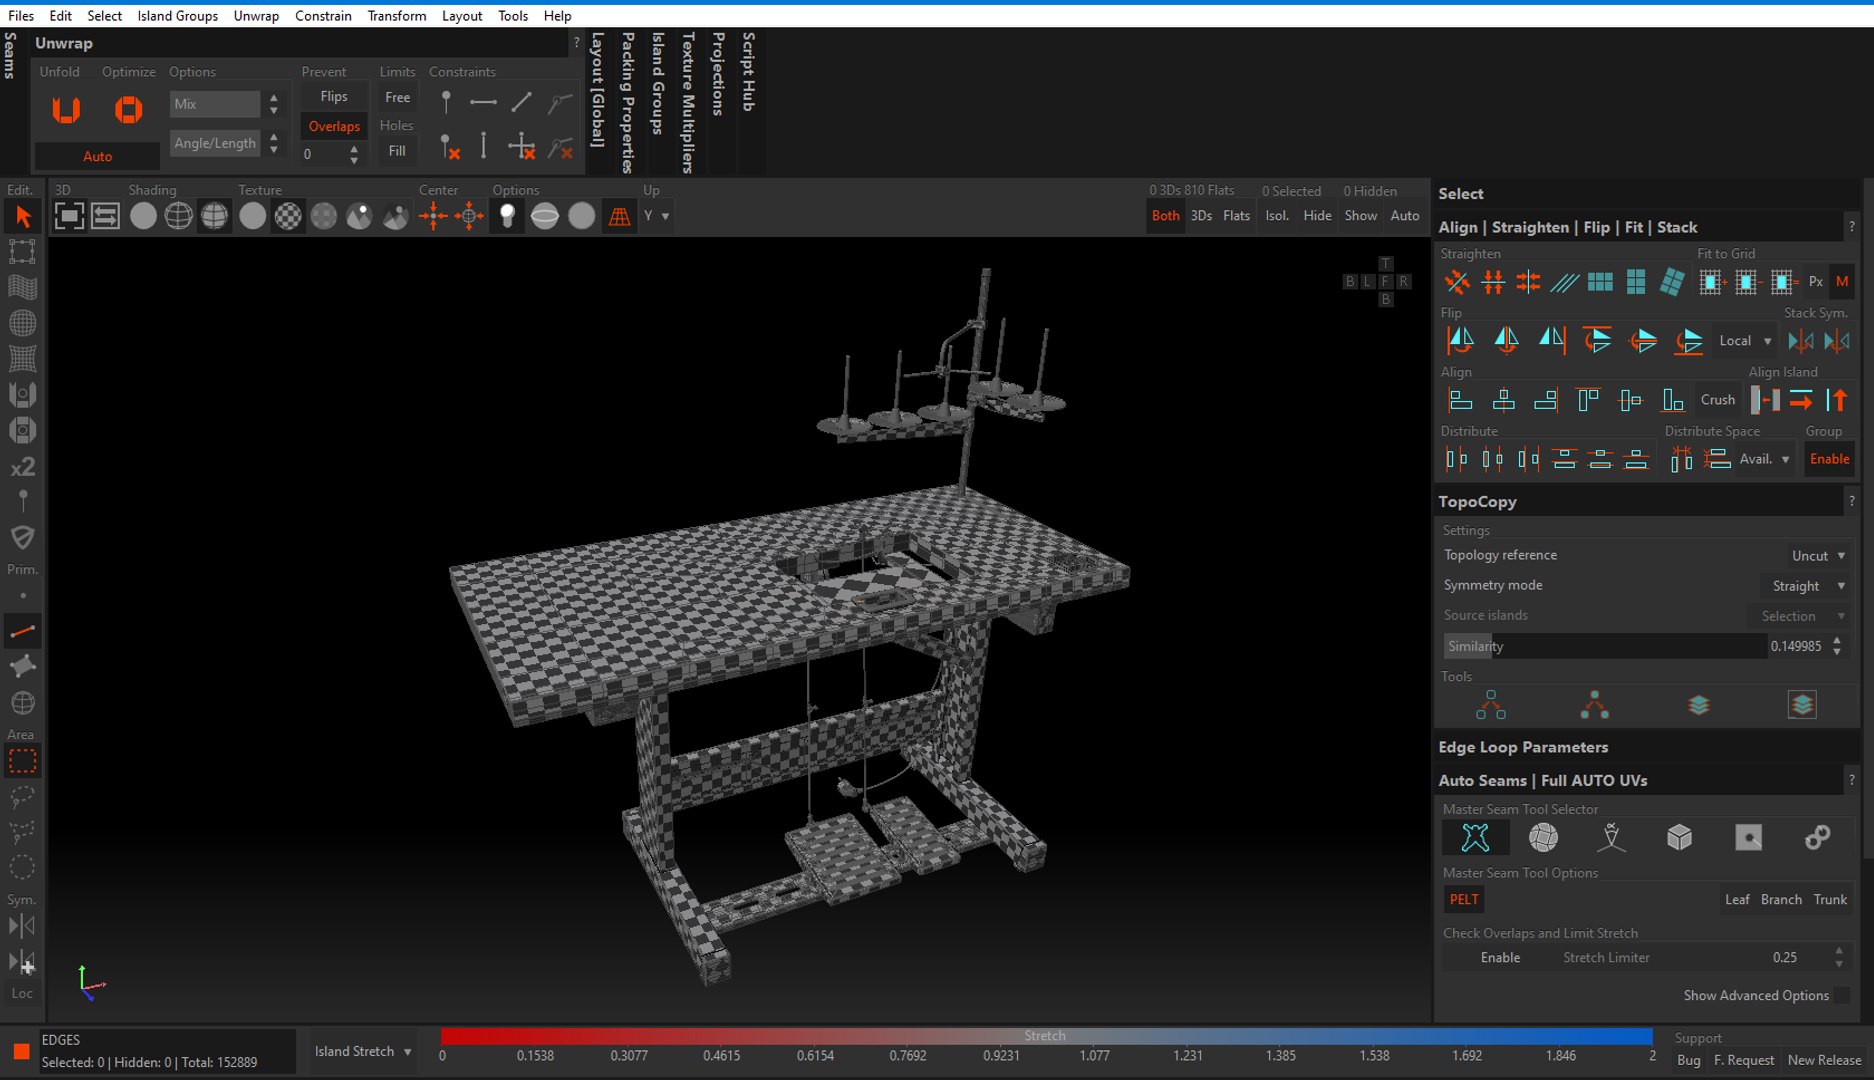The height and width of the screenshot is (1080, 1874).
Task: Click the Pin constraint icon
Action: click(x=446, y=102)
